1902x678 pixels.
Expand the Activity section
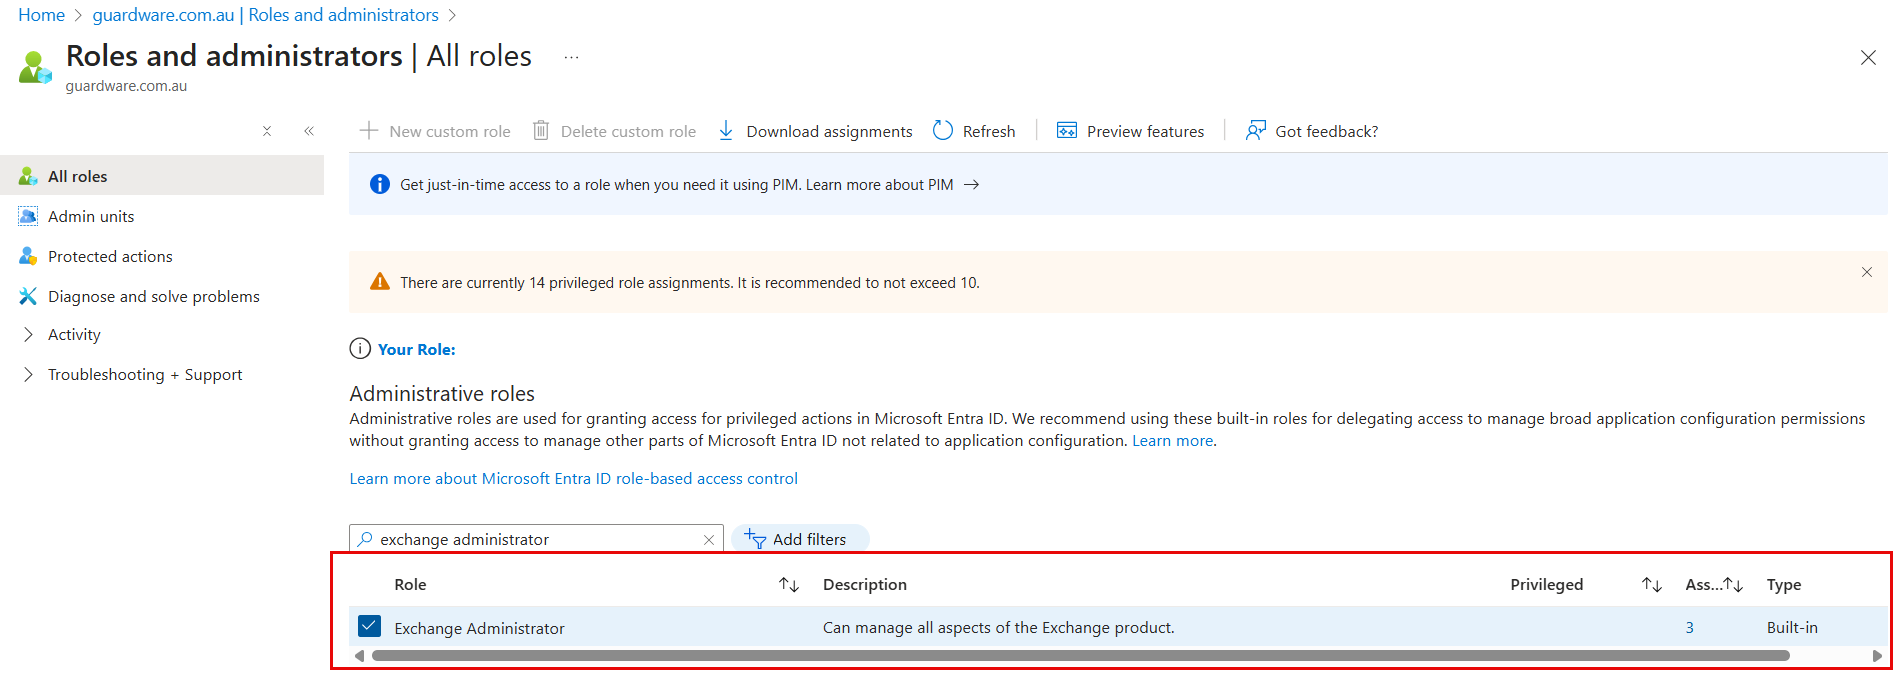coord(28,335)
